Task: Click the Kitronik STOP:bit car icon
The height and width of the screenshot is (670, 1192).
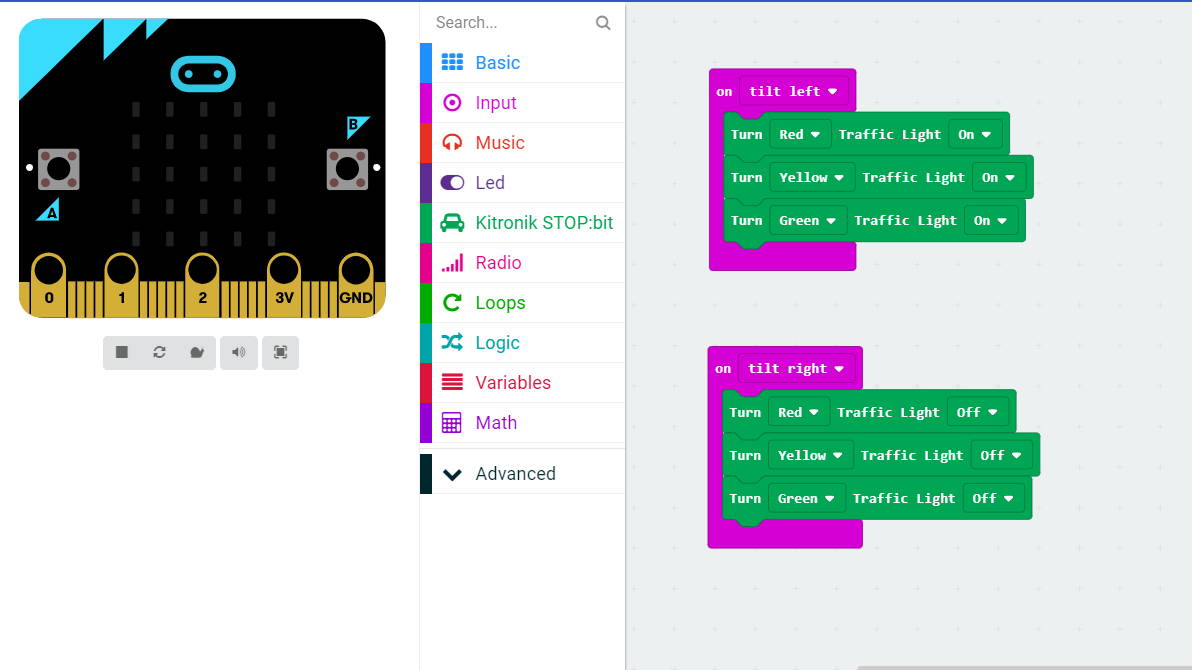Action: pos(452,222)
